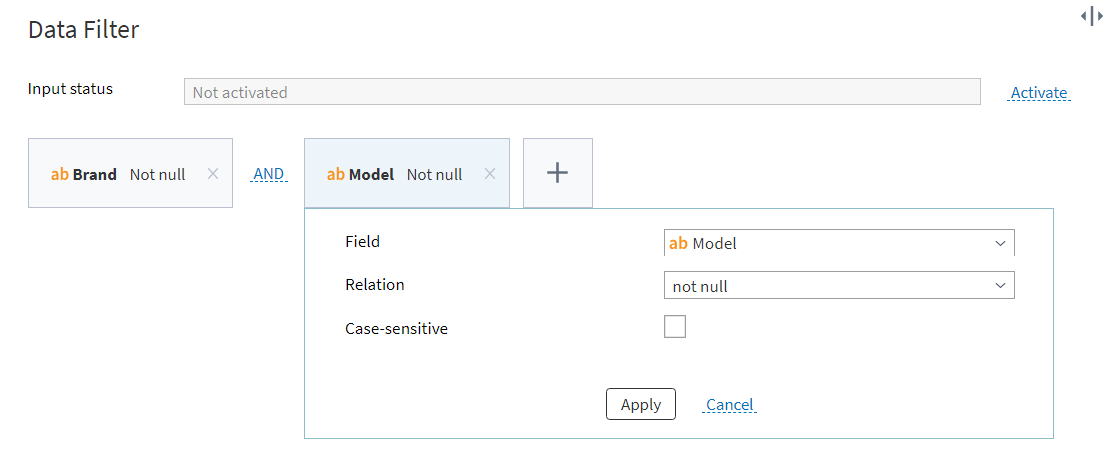Expand the Relation dropdown chevron arrow
Viewport: 1107px width, 457px height.
[x=1000, y=286]
